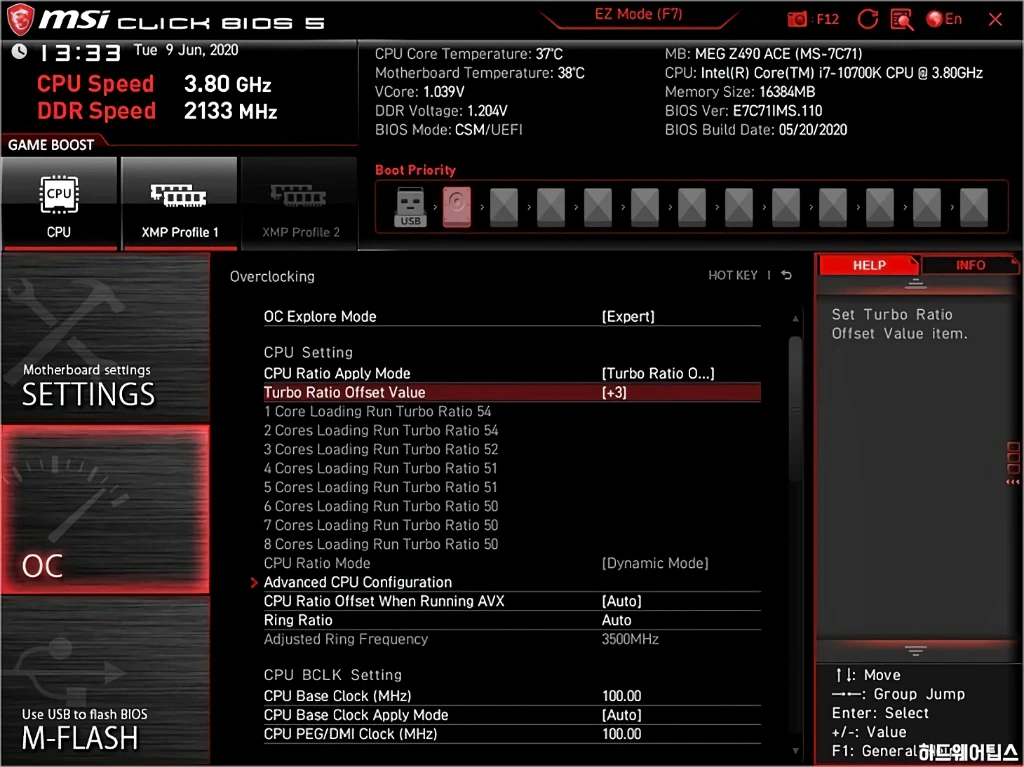Click the clock icon beside 13:33

click(x=19, y=51)
